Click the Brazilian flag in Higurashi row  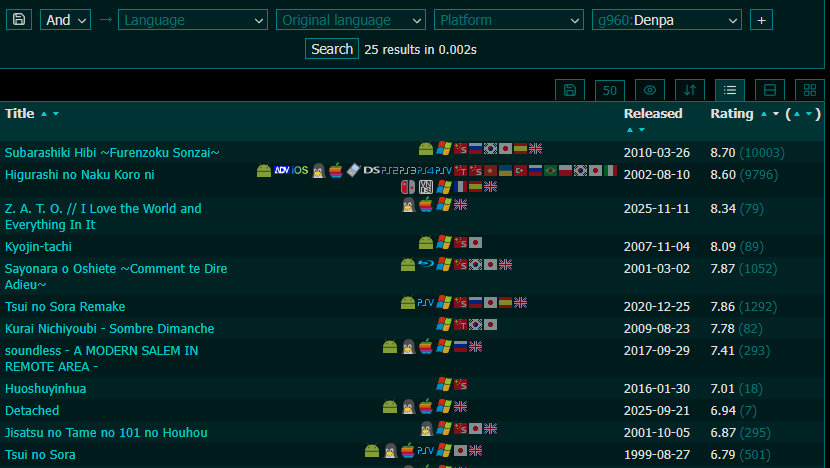551,170
